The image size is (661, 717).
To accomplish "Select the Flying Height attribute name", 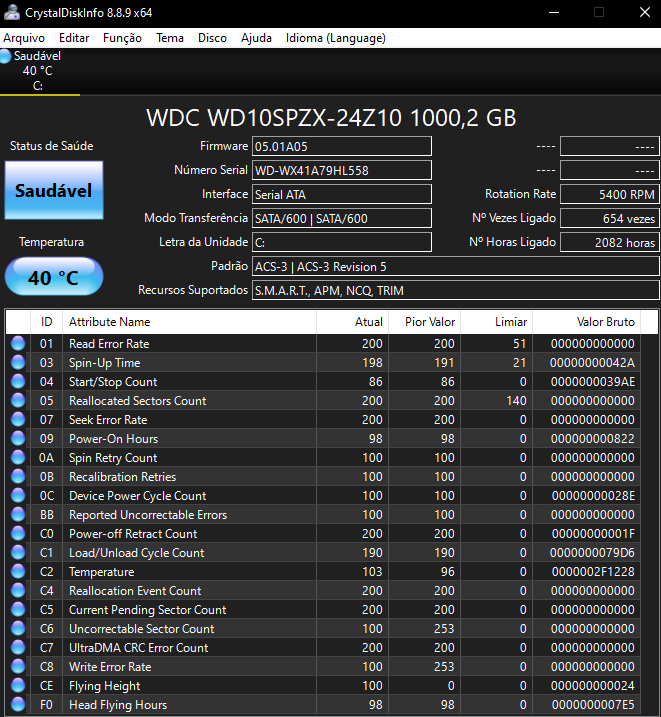I will tap(105, 686).
